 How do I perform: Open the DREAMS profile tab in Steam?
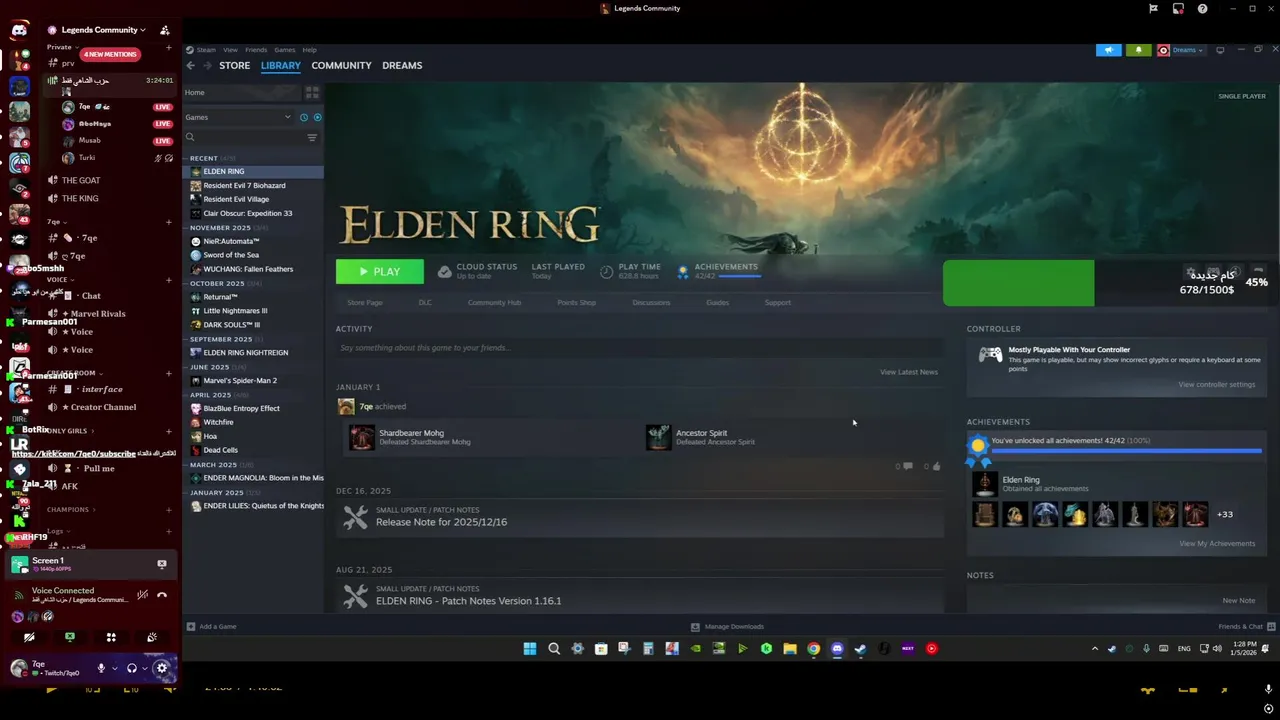coord(402,65)
